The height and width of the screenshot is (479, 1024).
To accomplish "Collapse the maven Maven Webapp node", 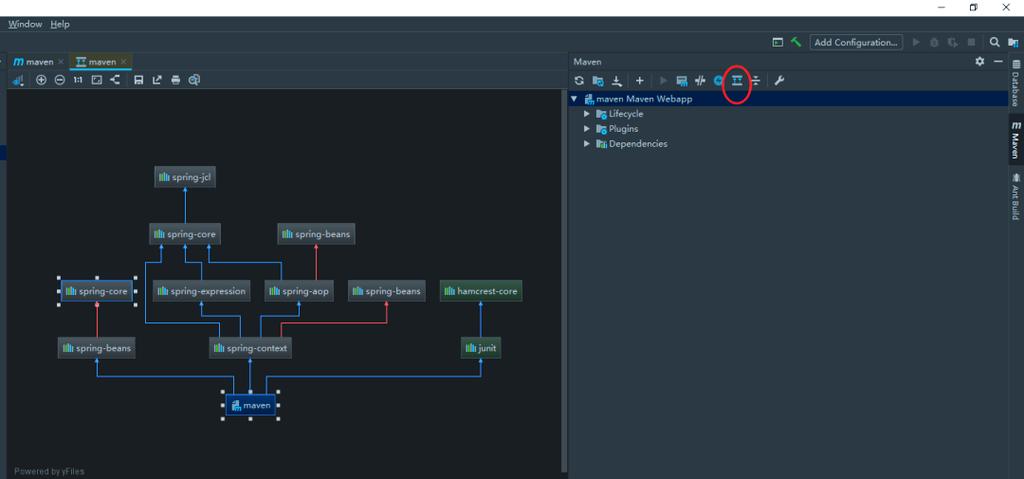I will [x=574, y=99].
